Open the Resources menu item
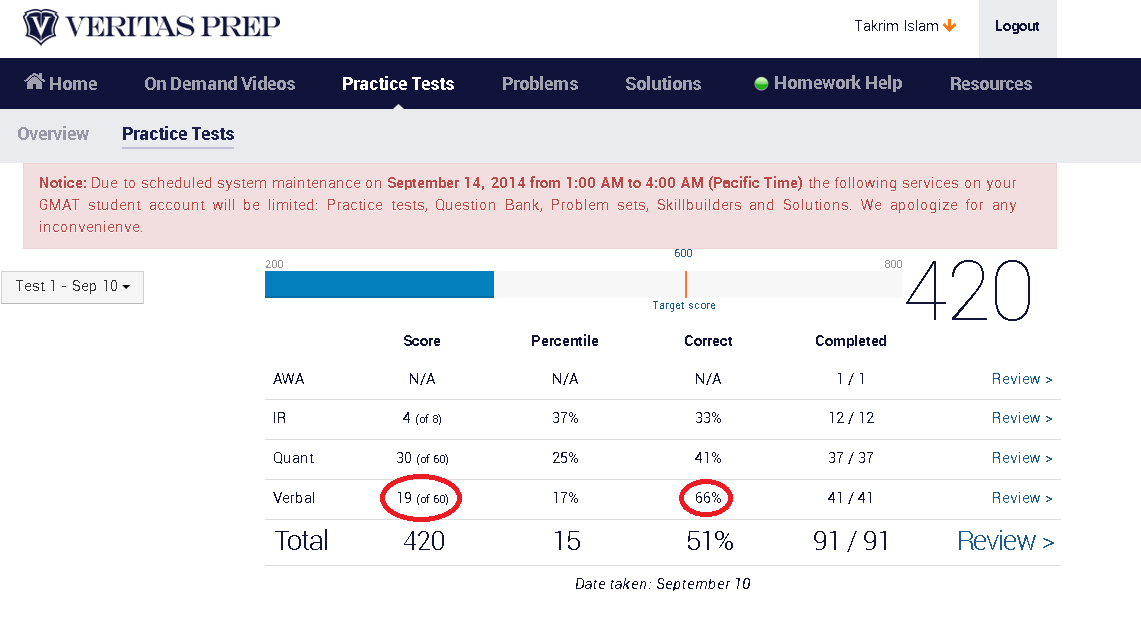The height and width of the screenshot is (621, 1141). pyautogui.click(x=990, y=84)
